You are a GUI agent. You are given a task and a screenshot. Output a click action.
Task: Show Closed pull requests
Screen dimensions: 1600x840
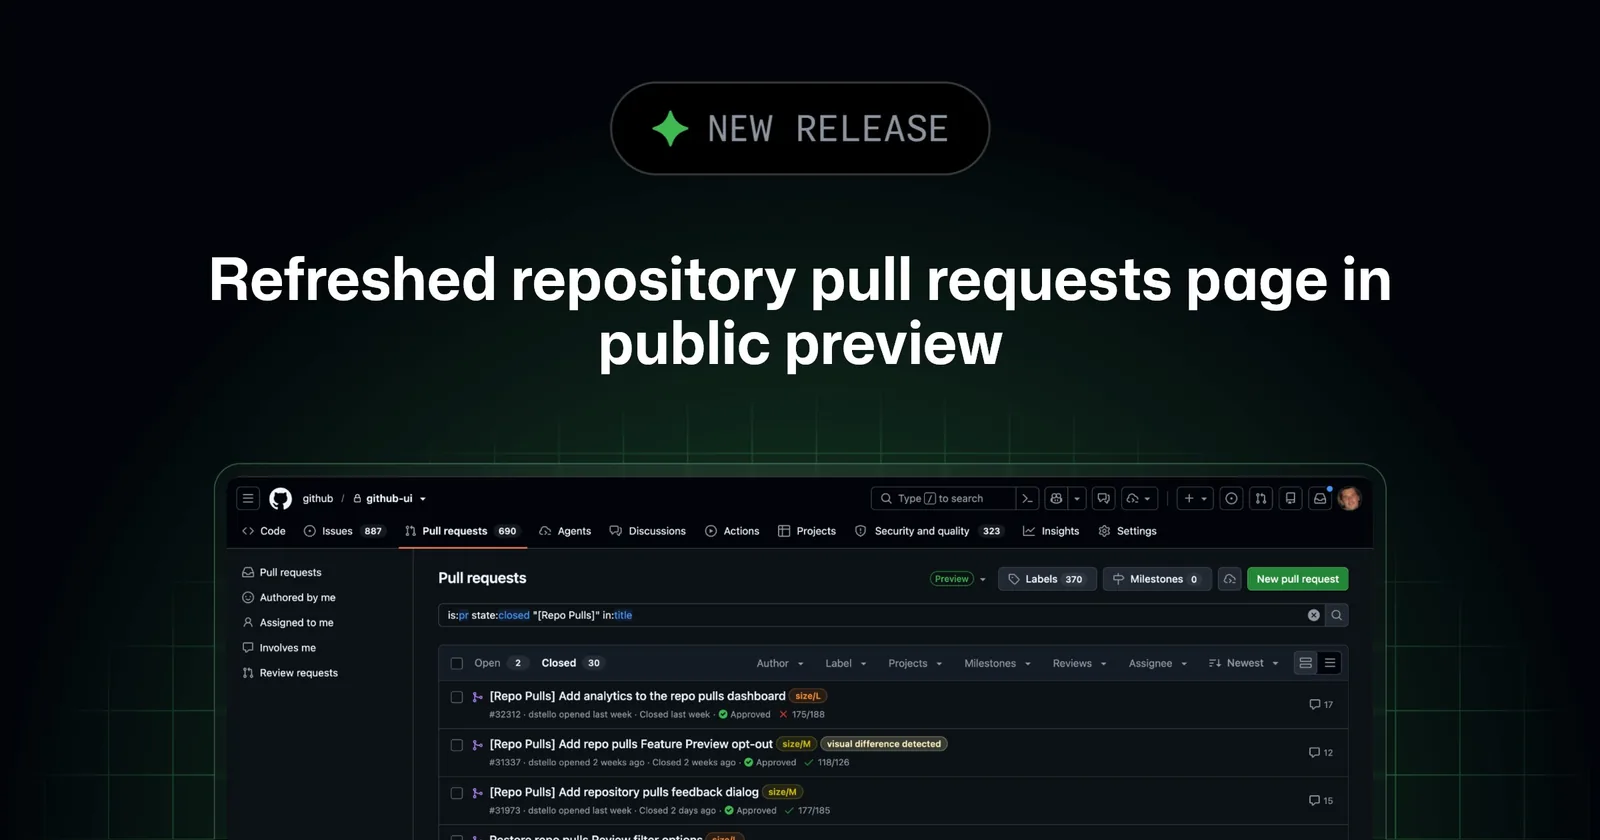click(x=572, y=663)
